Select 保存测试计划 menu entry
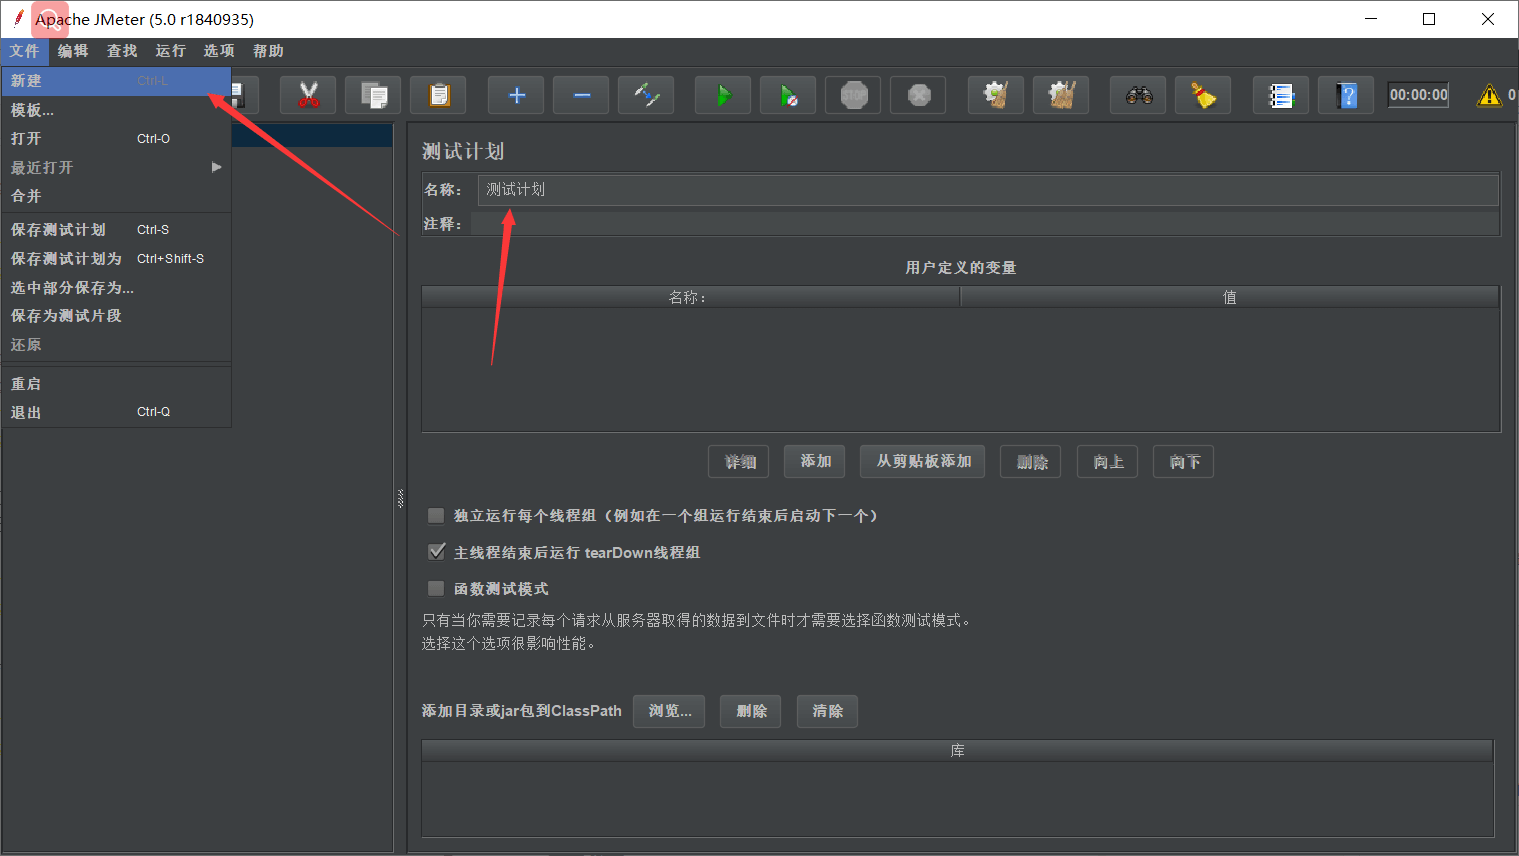 point(116,230)
